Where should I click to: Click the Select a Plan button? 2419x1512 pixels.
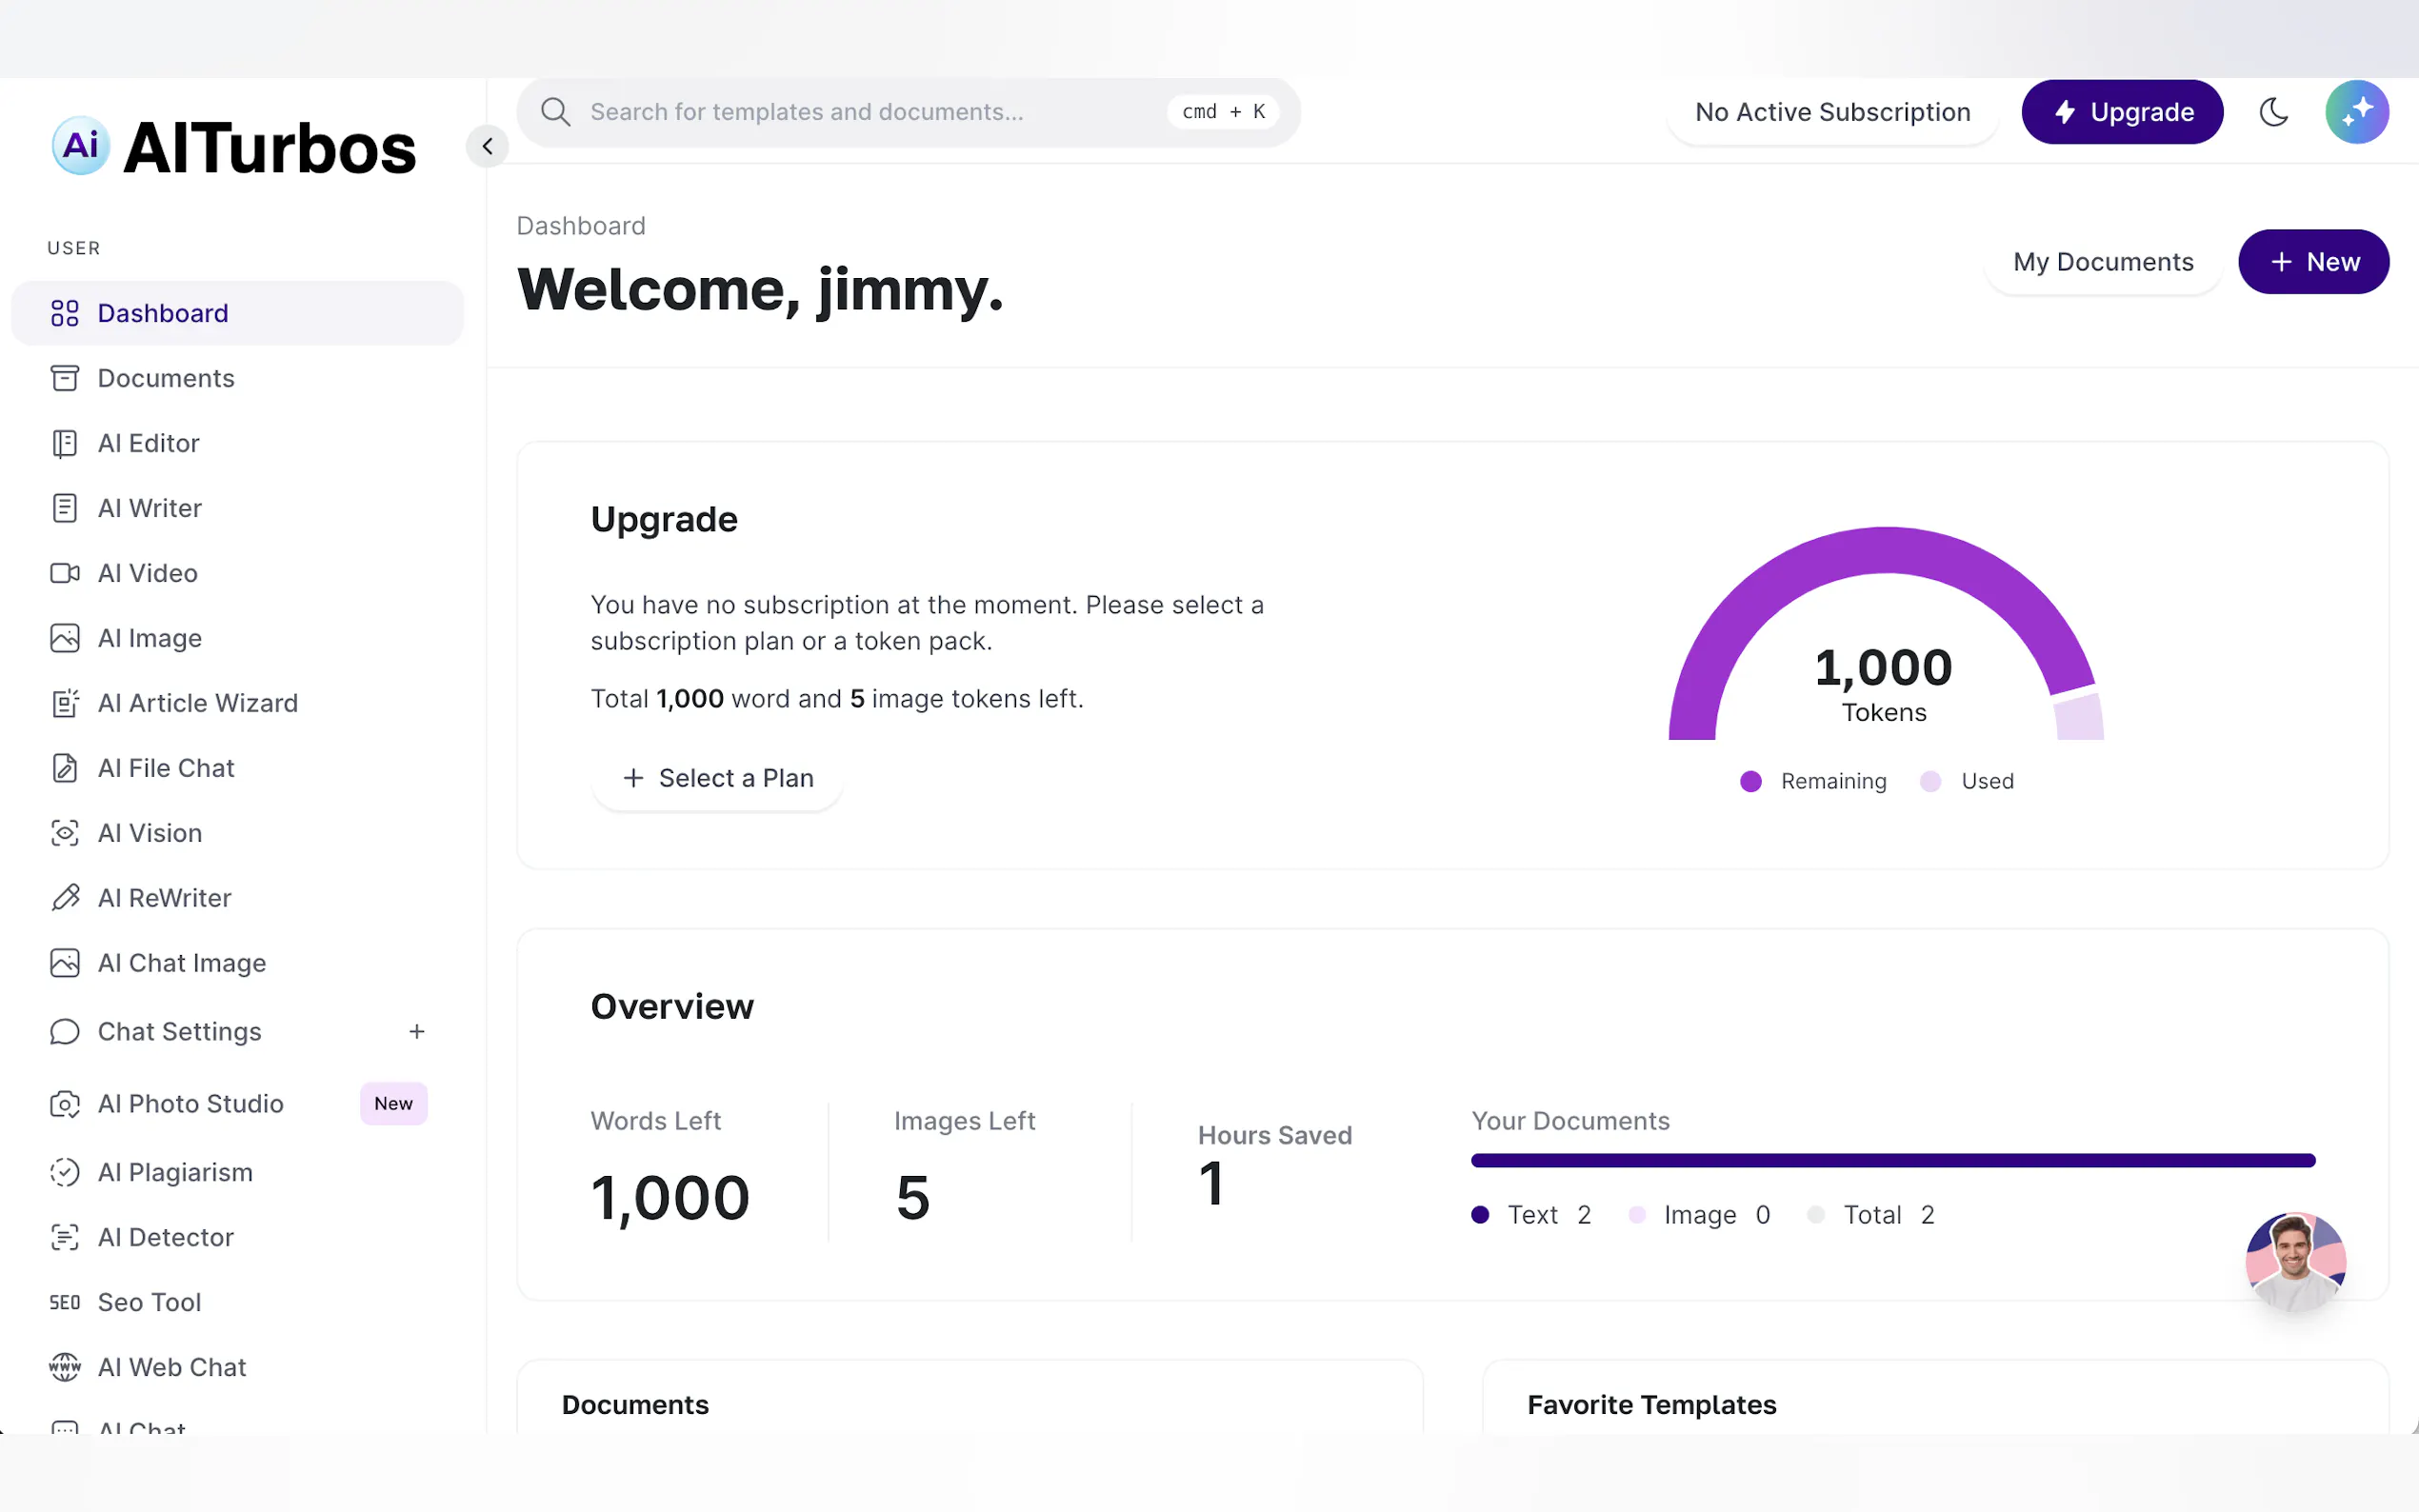[x=717, y=778]
